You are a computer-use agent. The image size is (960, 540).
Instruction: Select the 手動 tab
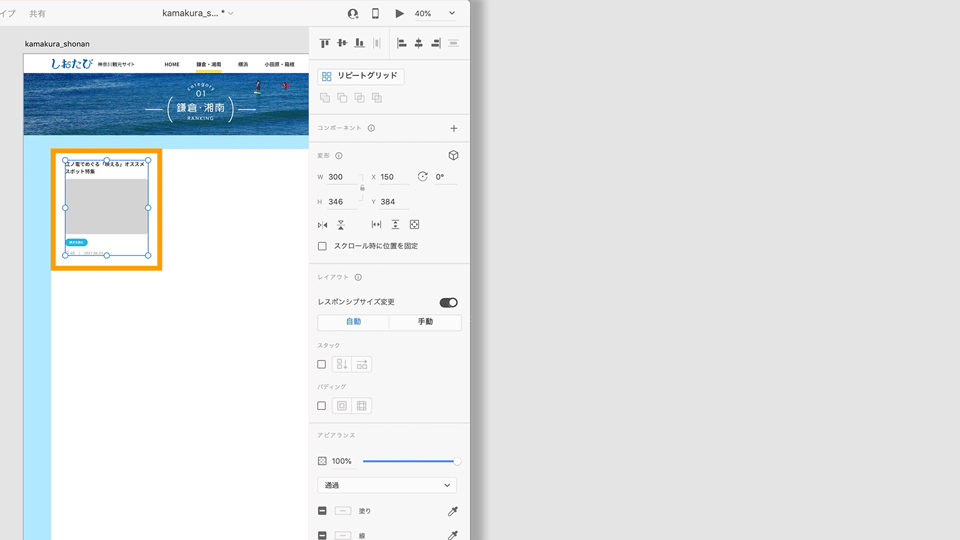[x=425, y=322]
